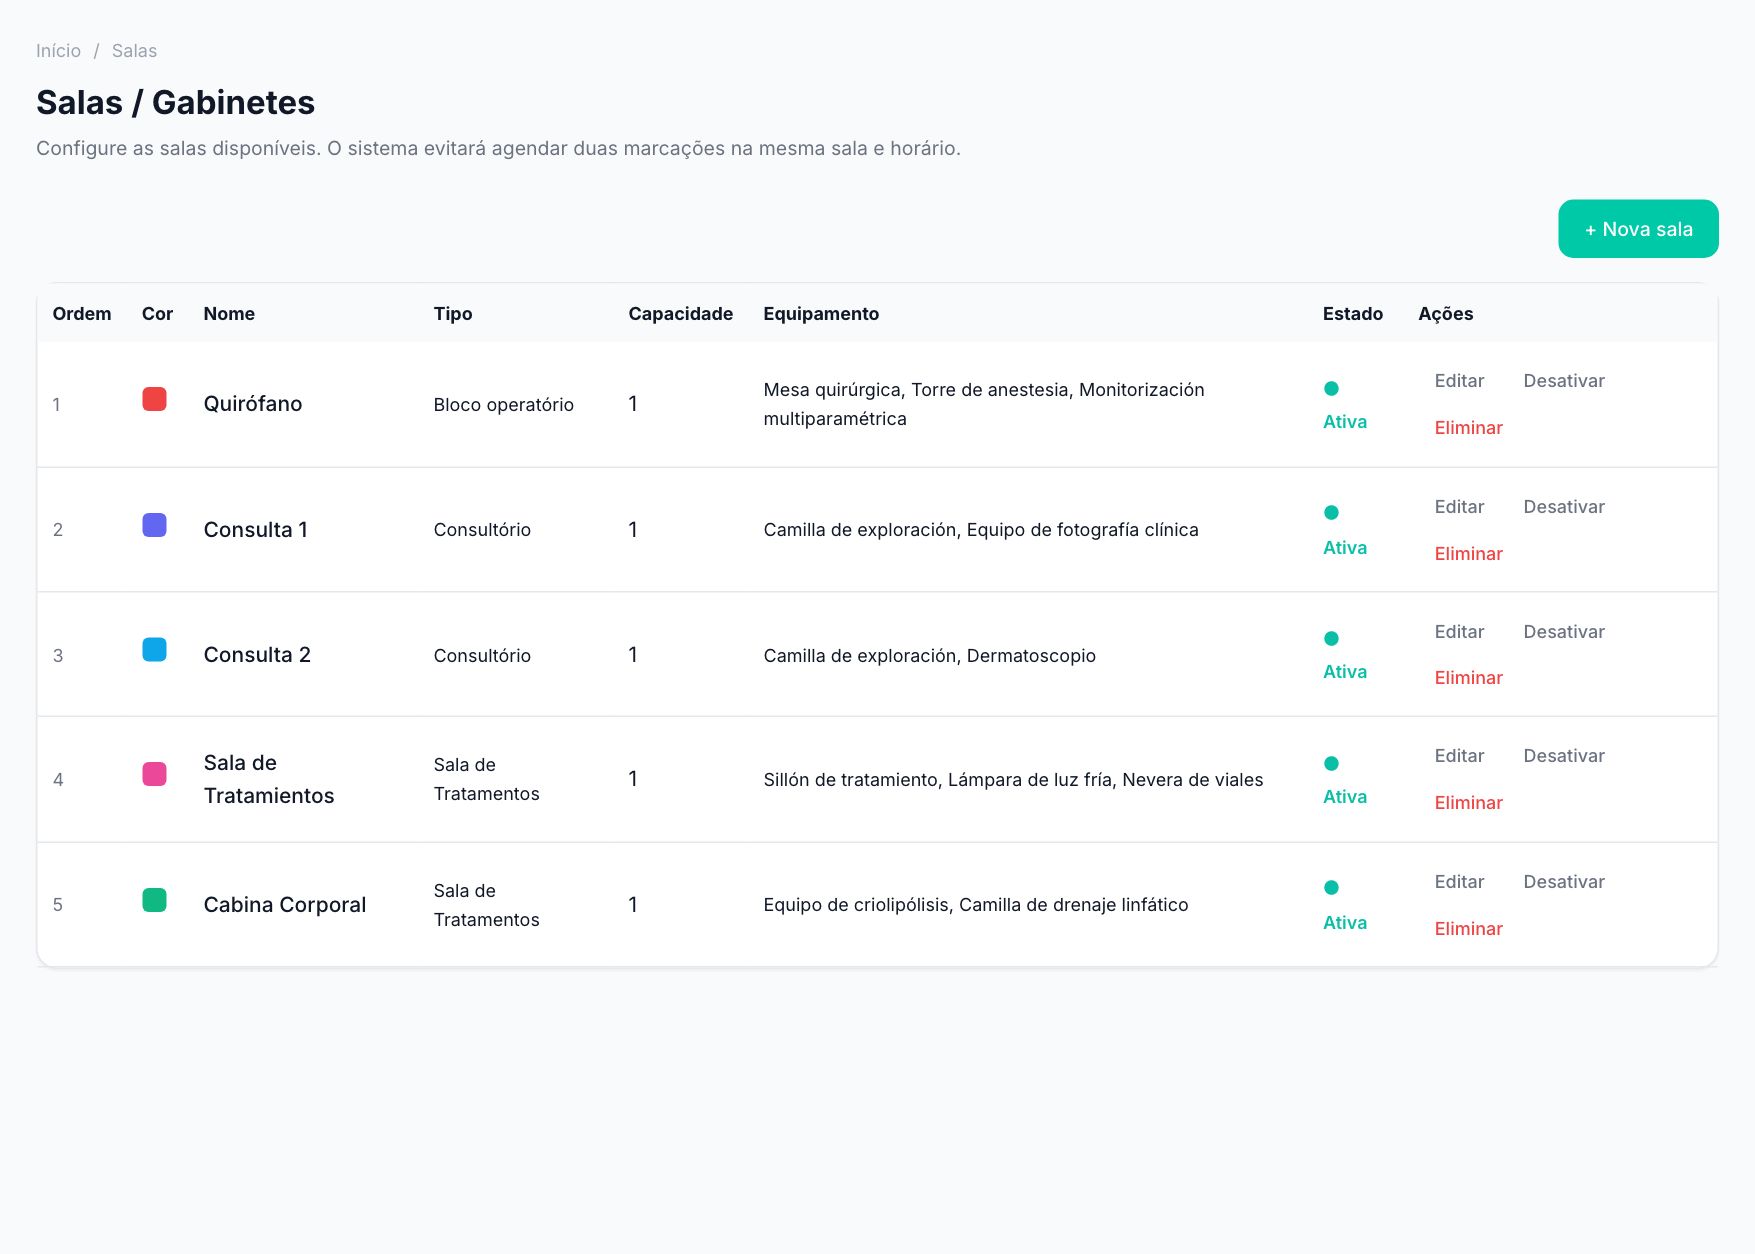
Task: Select the Cabina Corporal room name
Action: [x=285, y=905]
